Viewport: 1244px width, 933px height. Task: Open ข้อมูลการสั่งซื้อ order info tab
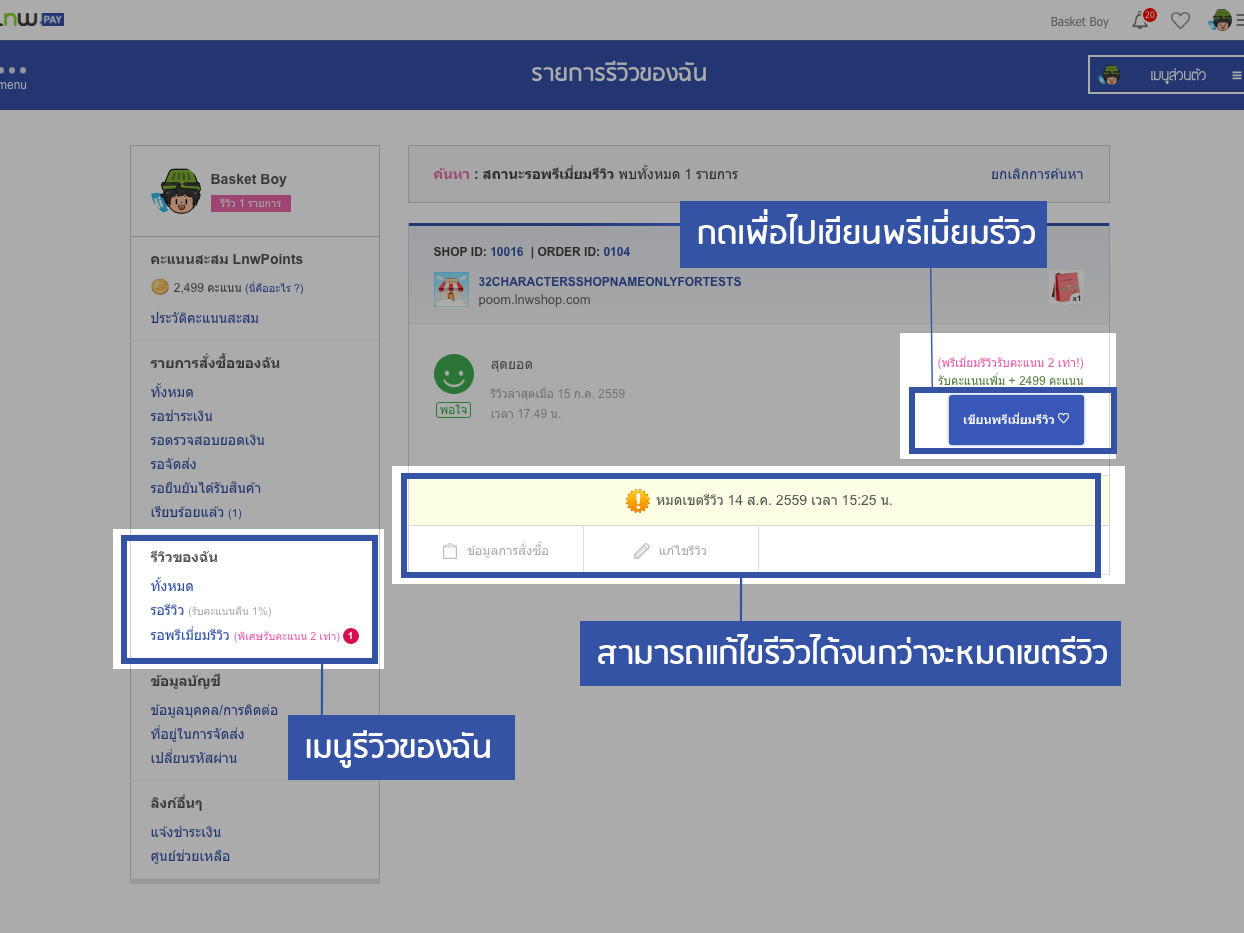tap(496, 550)
